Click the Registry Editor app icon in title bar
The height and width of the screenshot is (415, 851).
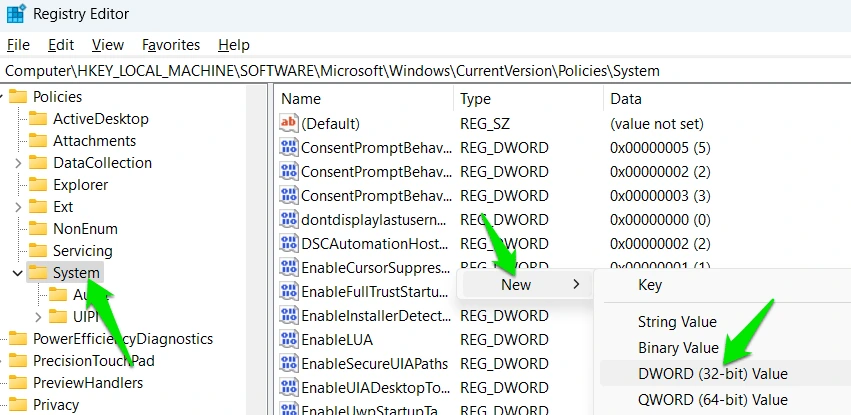pyautogui.click(x=16, y=15)
